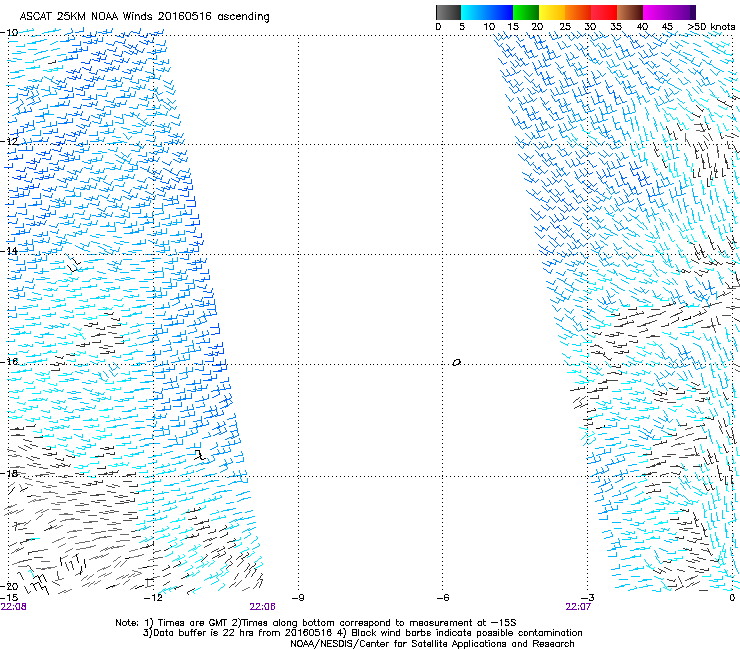Click the note "Times are GMT" line
This screenshot has height=650, width=740.
click(316, 623)
